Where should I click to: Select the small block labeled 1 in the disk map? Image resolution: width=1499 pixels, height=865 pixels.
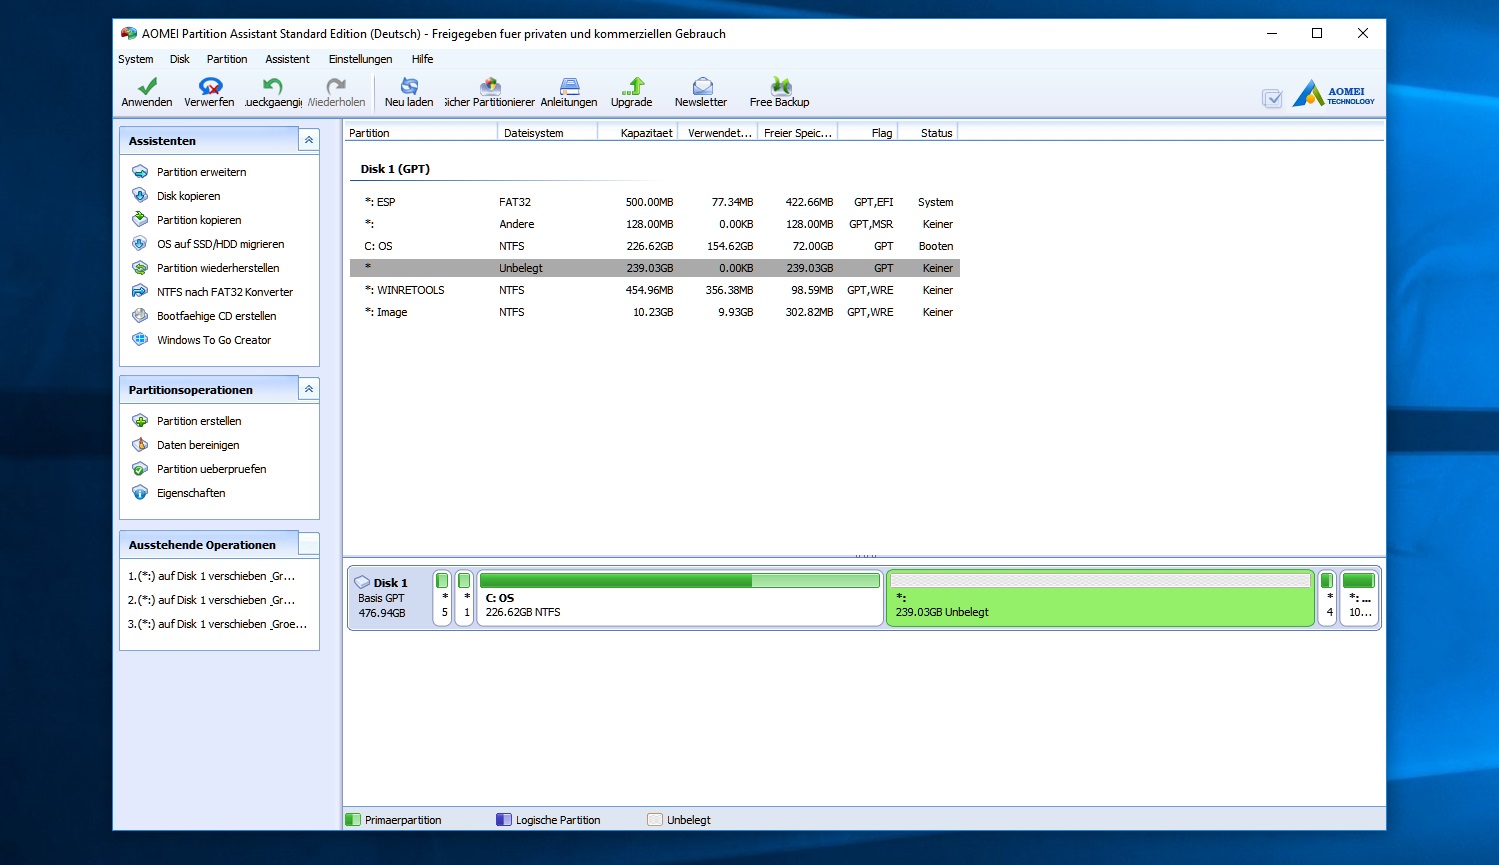click(464, 598)
